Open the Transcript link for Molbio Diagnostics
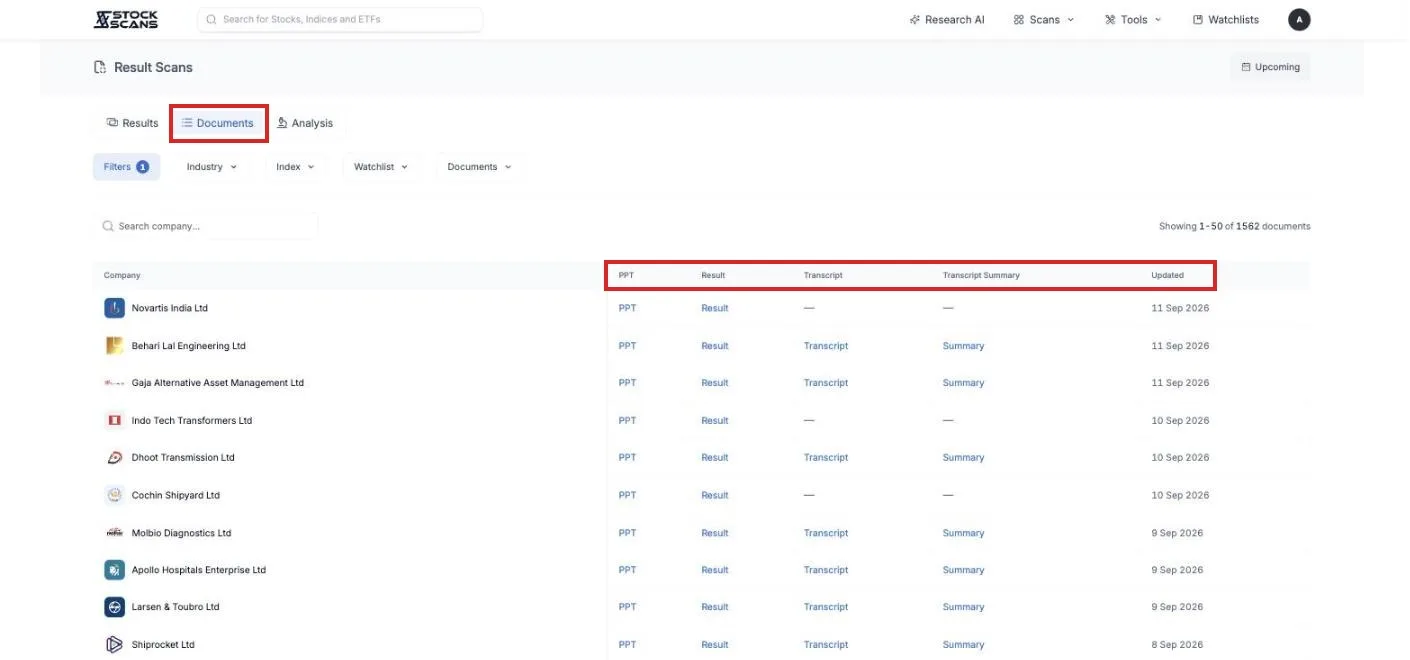 coord(826,533)
